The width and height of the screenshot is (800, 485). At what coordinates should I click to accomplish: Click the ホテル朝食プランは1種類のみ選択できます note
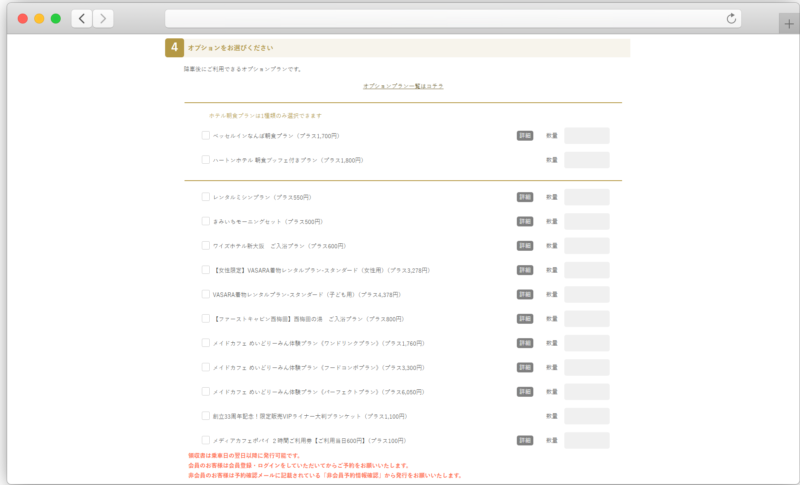click(265, 116)
